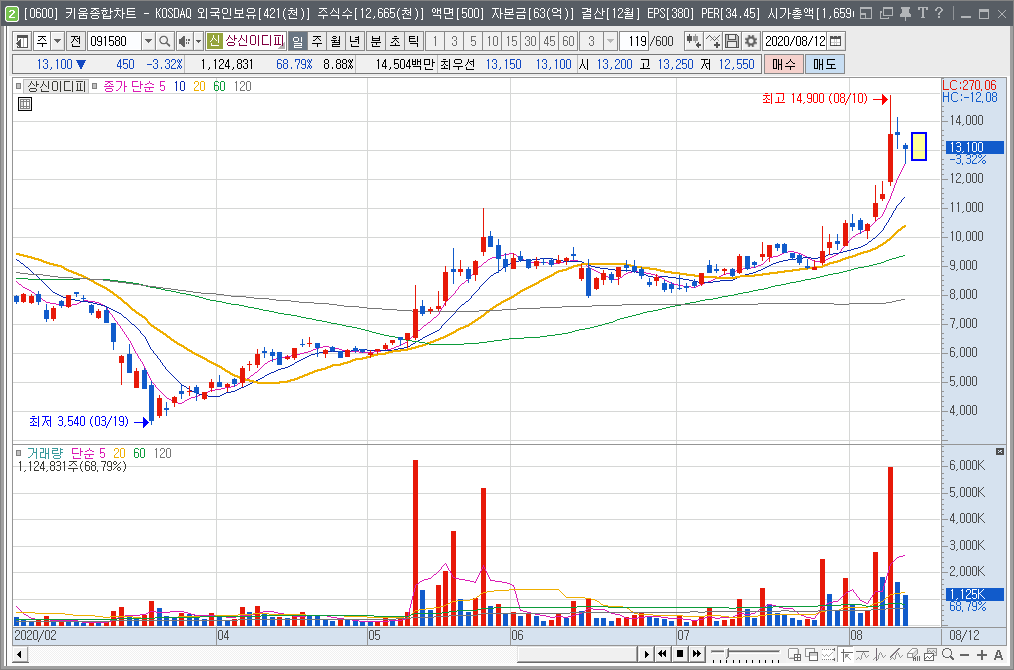This screenshot has height=670, width=1014.
Task: Set interval to 5
Action: (473, 41)
